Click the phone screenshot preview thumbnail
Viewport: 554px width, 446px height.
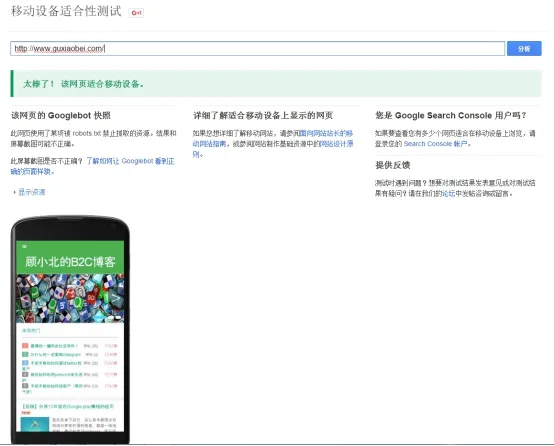click(70, 329)
